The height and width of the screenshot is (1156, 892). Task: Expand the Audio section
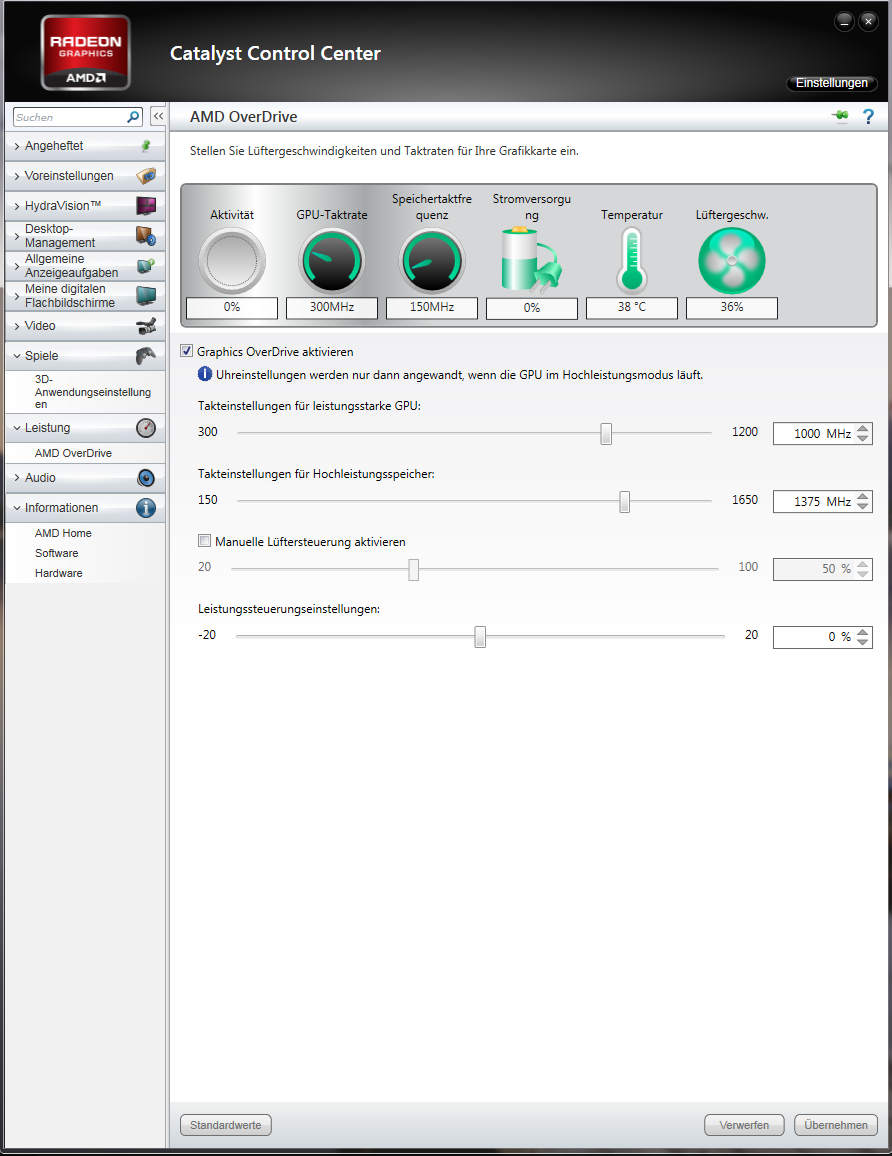(x=17, y=478)
